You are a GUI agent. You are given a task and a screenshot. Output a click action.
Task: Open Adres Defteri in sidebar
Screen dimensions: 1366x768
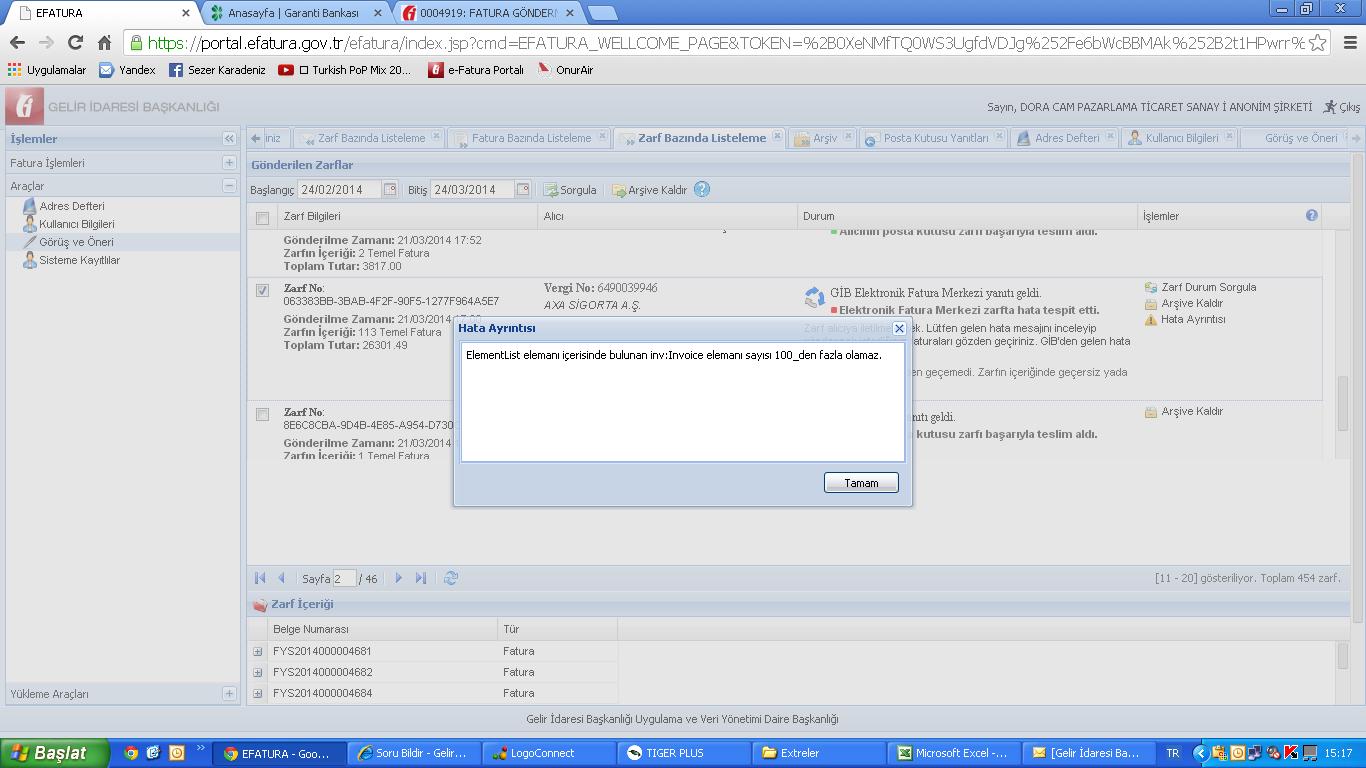pos(71,206)
